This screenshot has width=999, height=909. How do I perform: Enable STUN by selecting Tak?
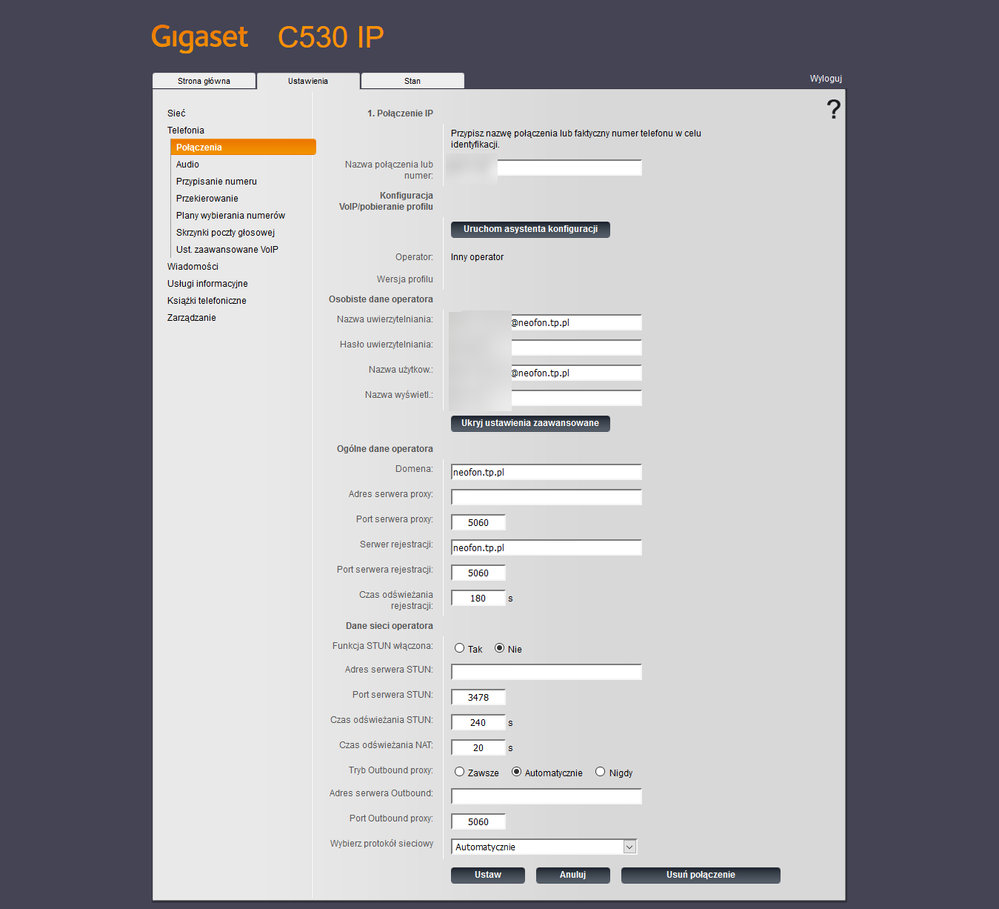coord(458,647)
